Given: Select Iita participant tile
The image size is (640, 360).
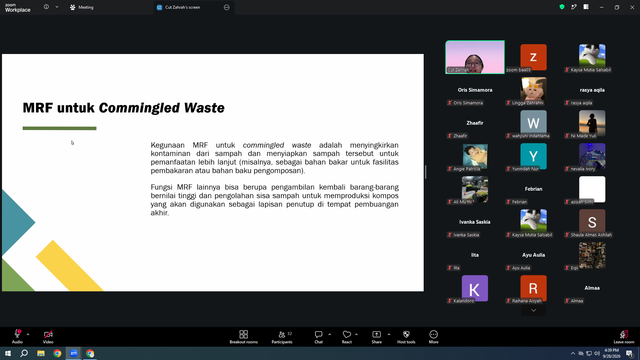Looking at the screenshot, I should tap(475, 255).
